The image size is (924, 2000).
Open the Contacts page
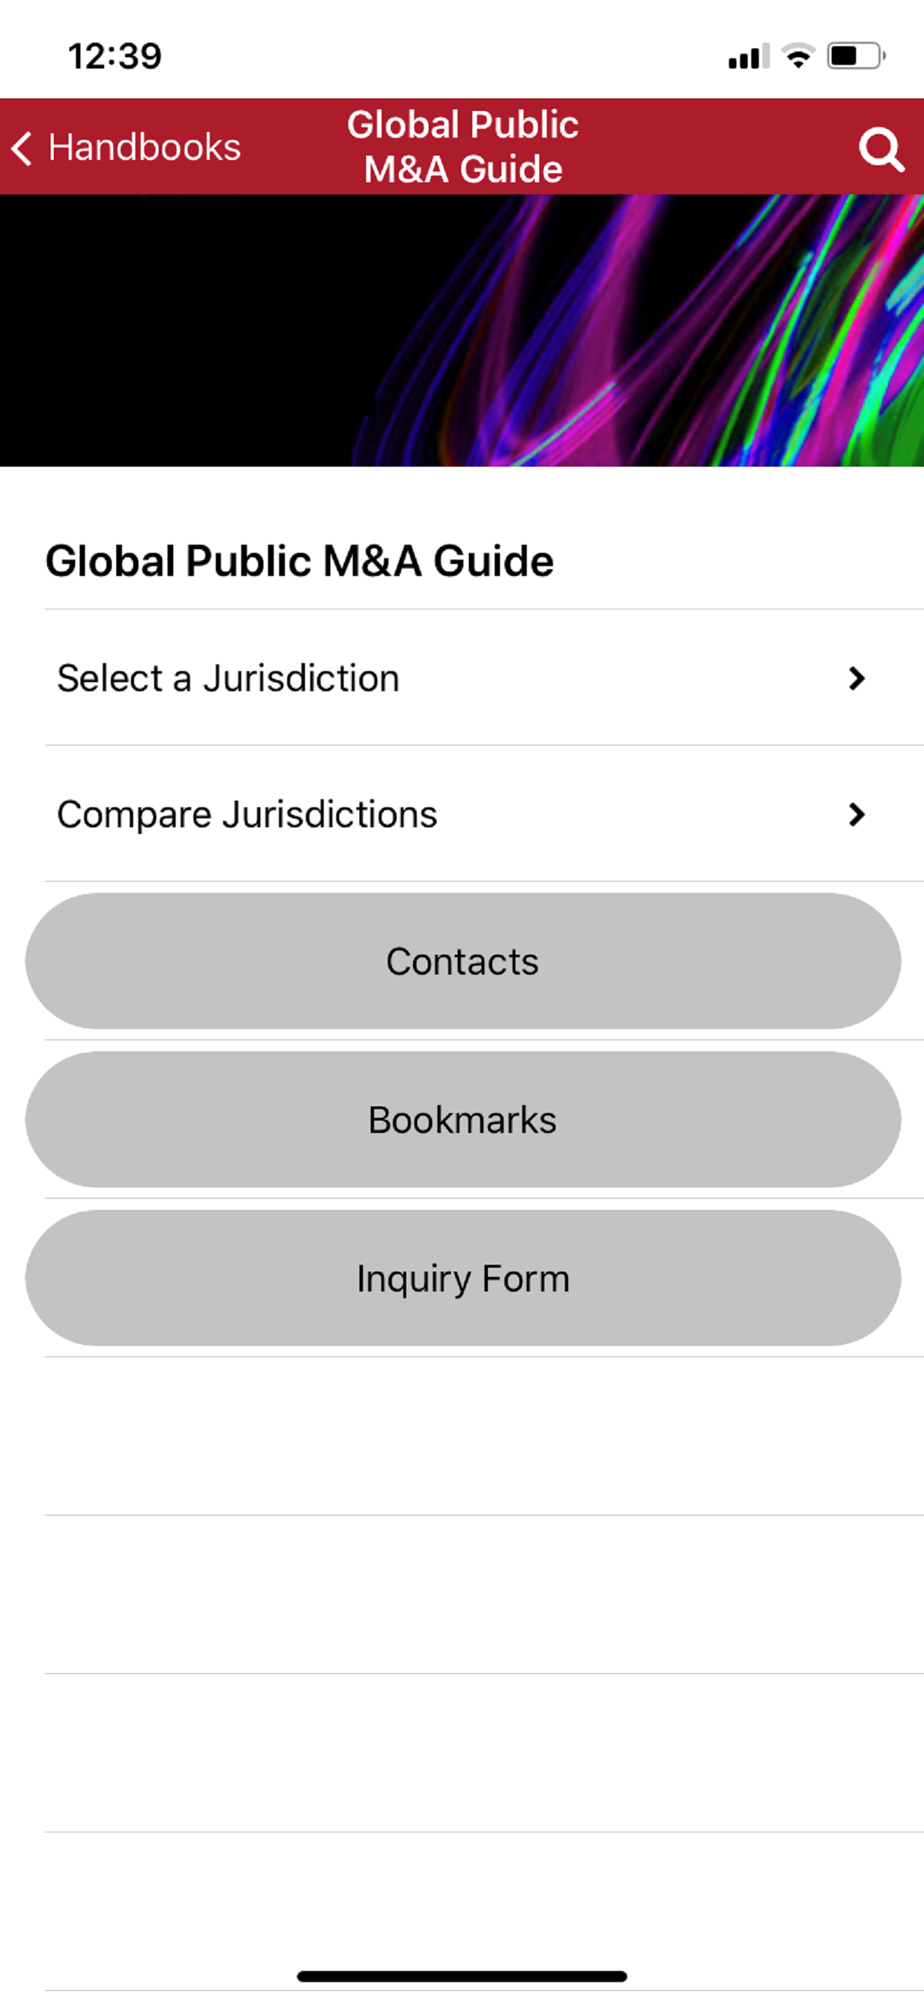click(462, 961)
